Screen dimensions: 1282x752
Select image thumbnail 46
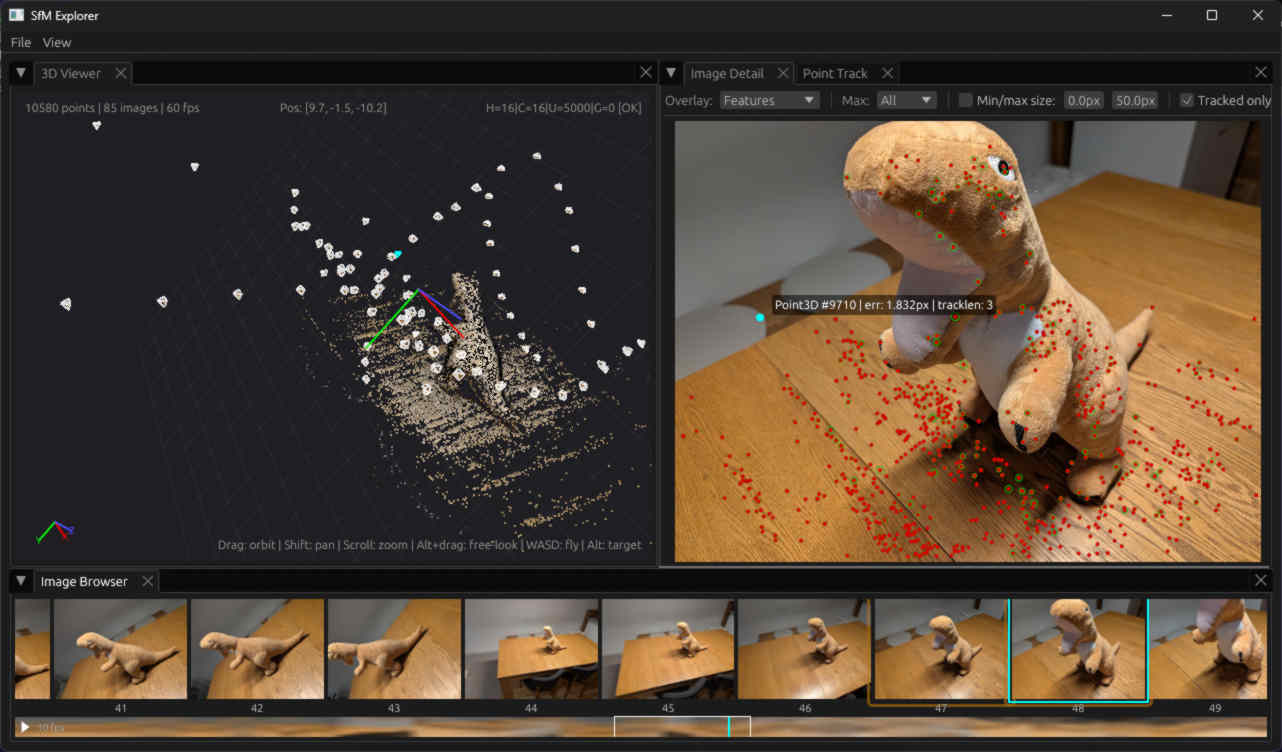coord(805,649)
